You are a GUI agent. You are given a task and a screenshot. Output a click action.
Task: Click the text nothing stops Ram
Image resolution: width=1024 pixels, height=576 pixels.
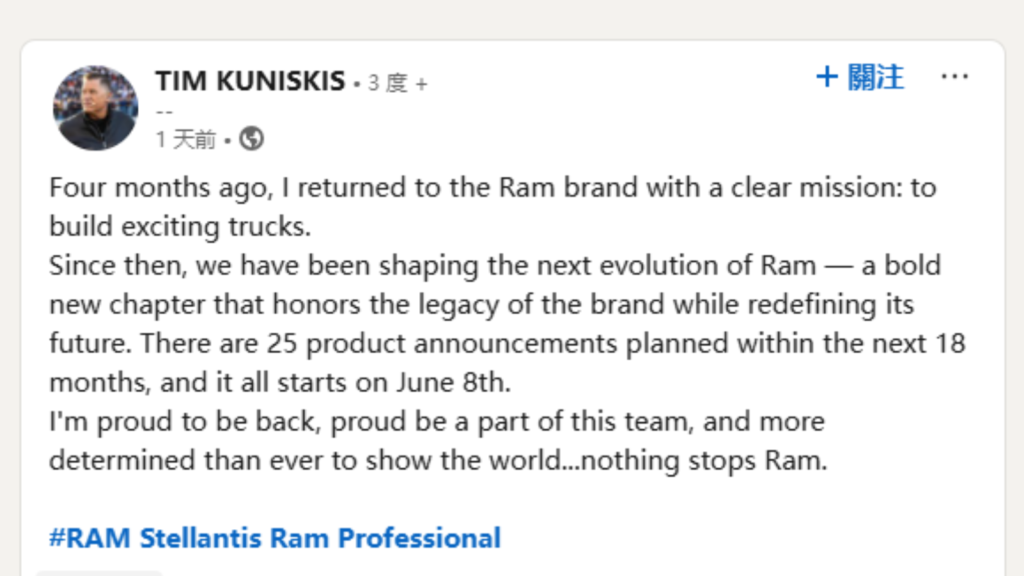click(x=704, y=461)
